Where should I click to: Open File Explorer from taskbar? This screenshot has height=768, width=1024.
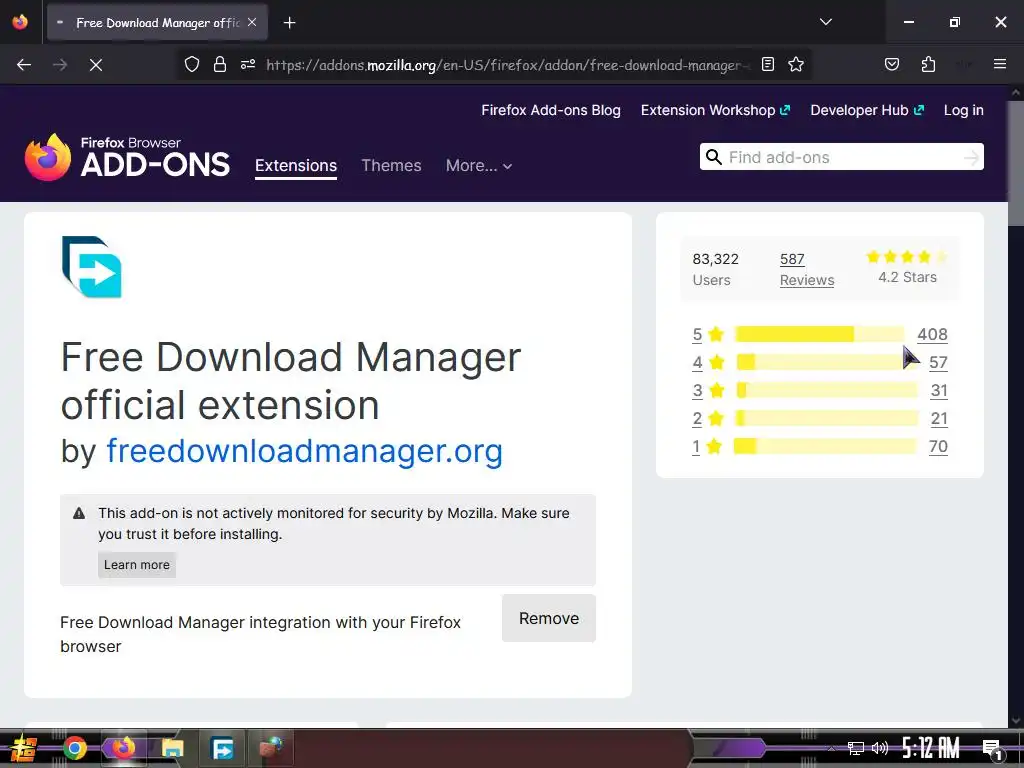(173, 748)
